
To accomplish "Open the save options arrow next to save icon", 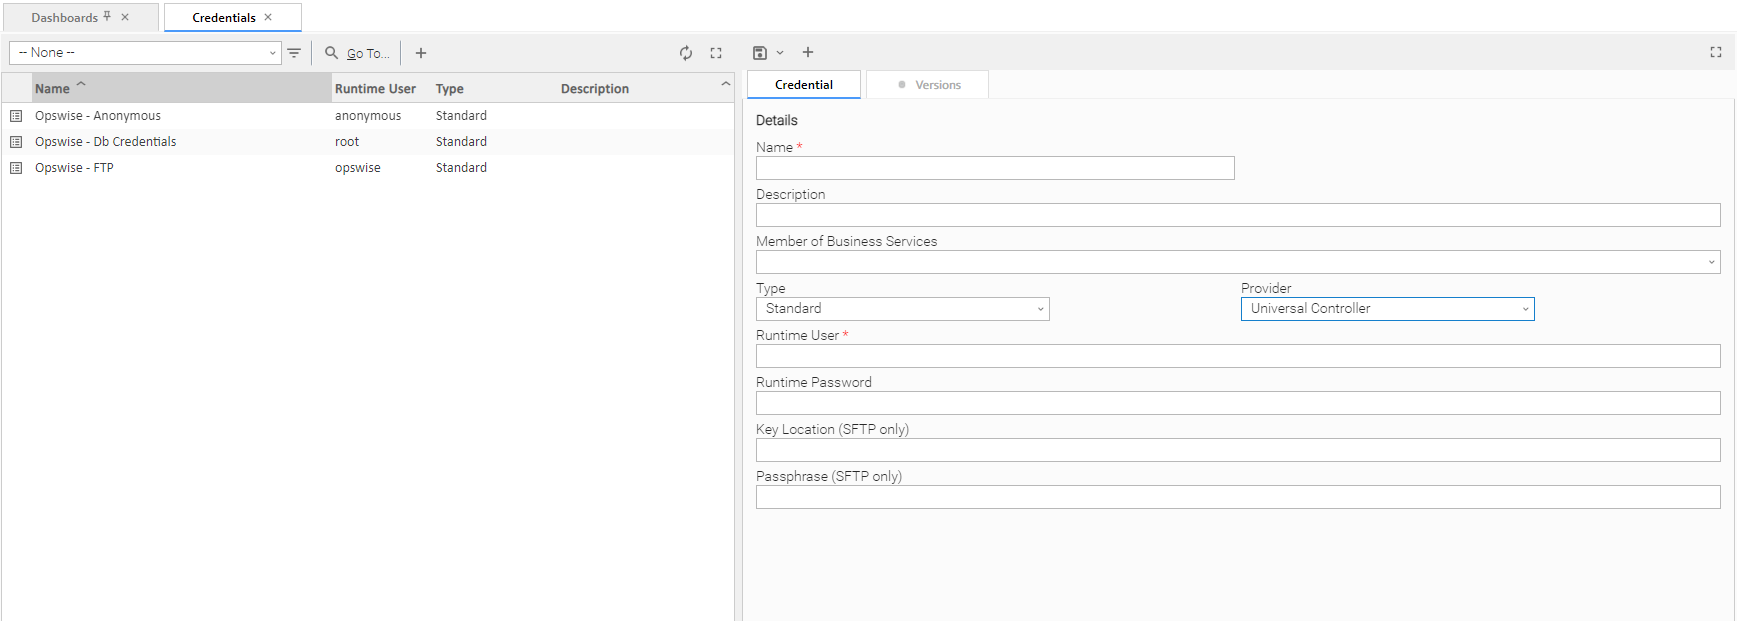I will pyautogui.click(x=780, y=53).
